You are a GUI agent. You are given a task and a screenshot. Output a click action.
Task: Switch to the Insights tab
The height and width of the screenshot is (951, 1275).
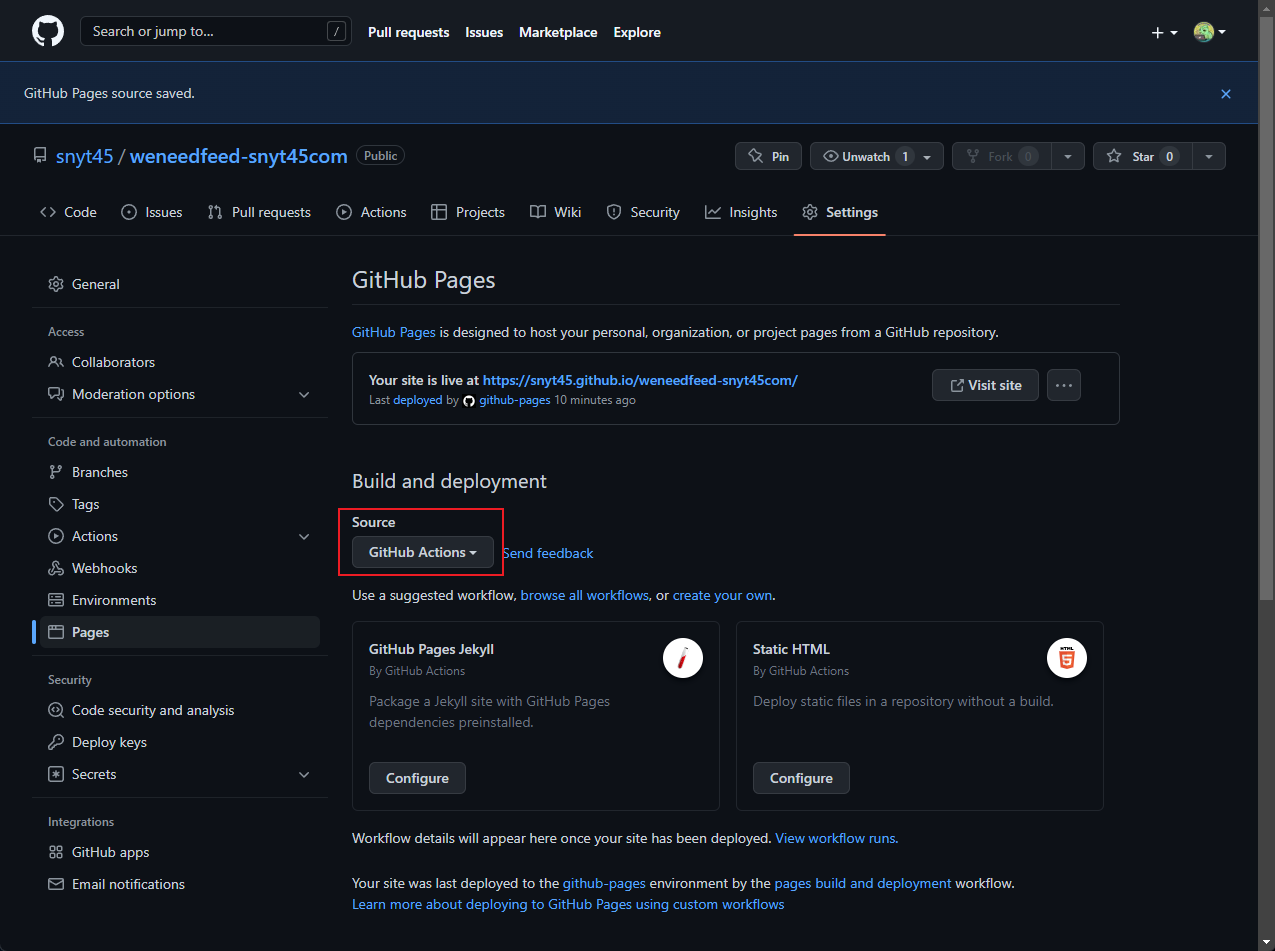pyautogui.click(x=741, y=212)
